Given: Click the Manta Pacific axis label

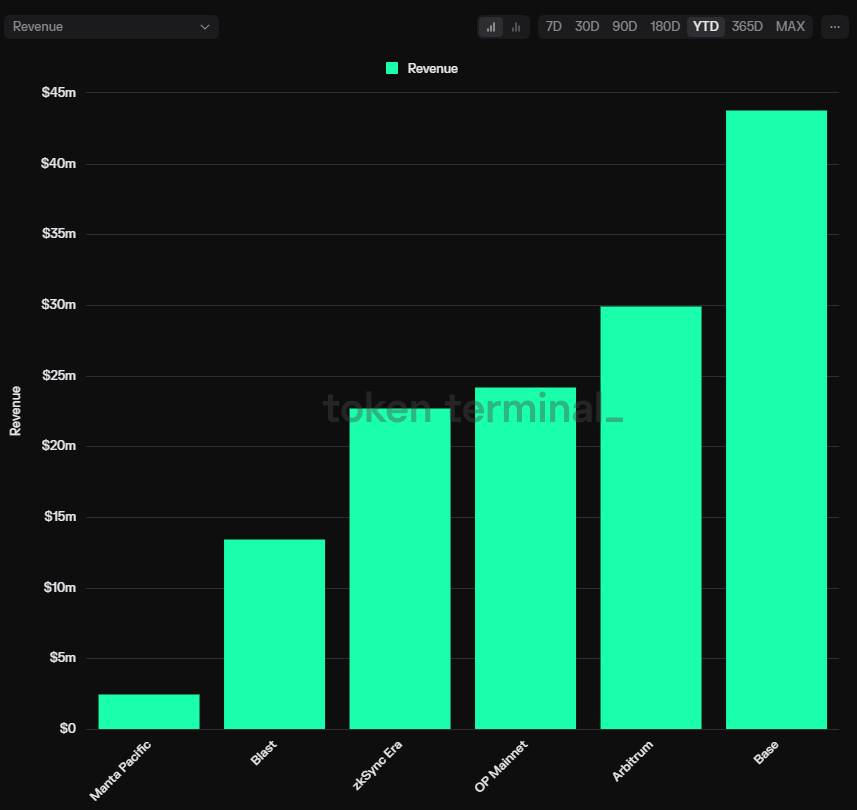Looking at the screenshot, I should coord(120,771).
